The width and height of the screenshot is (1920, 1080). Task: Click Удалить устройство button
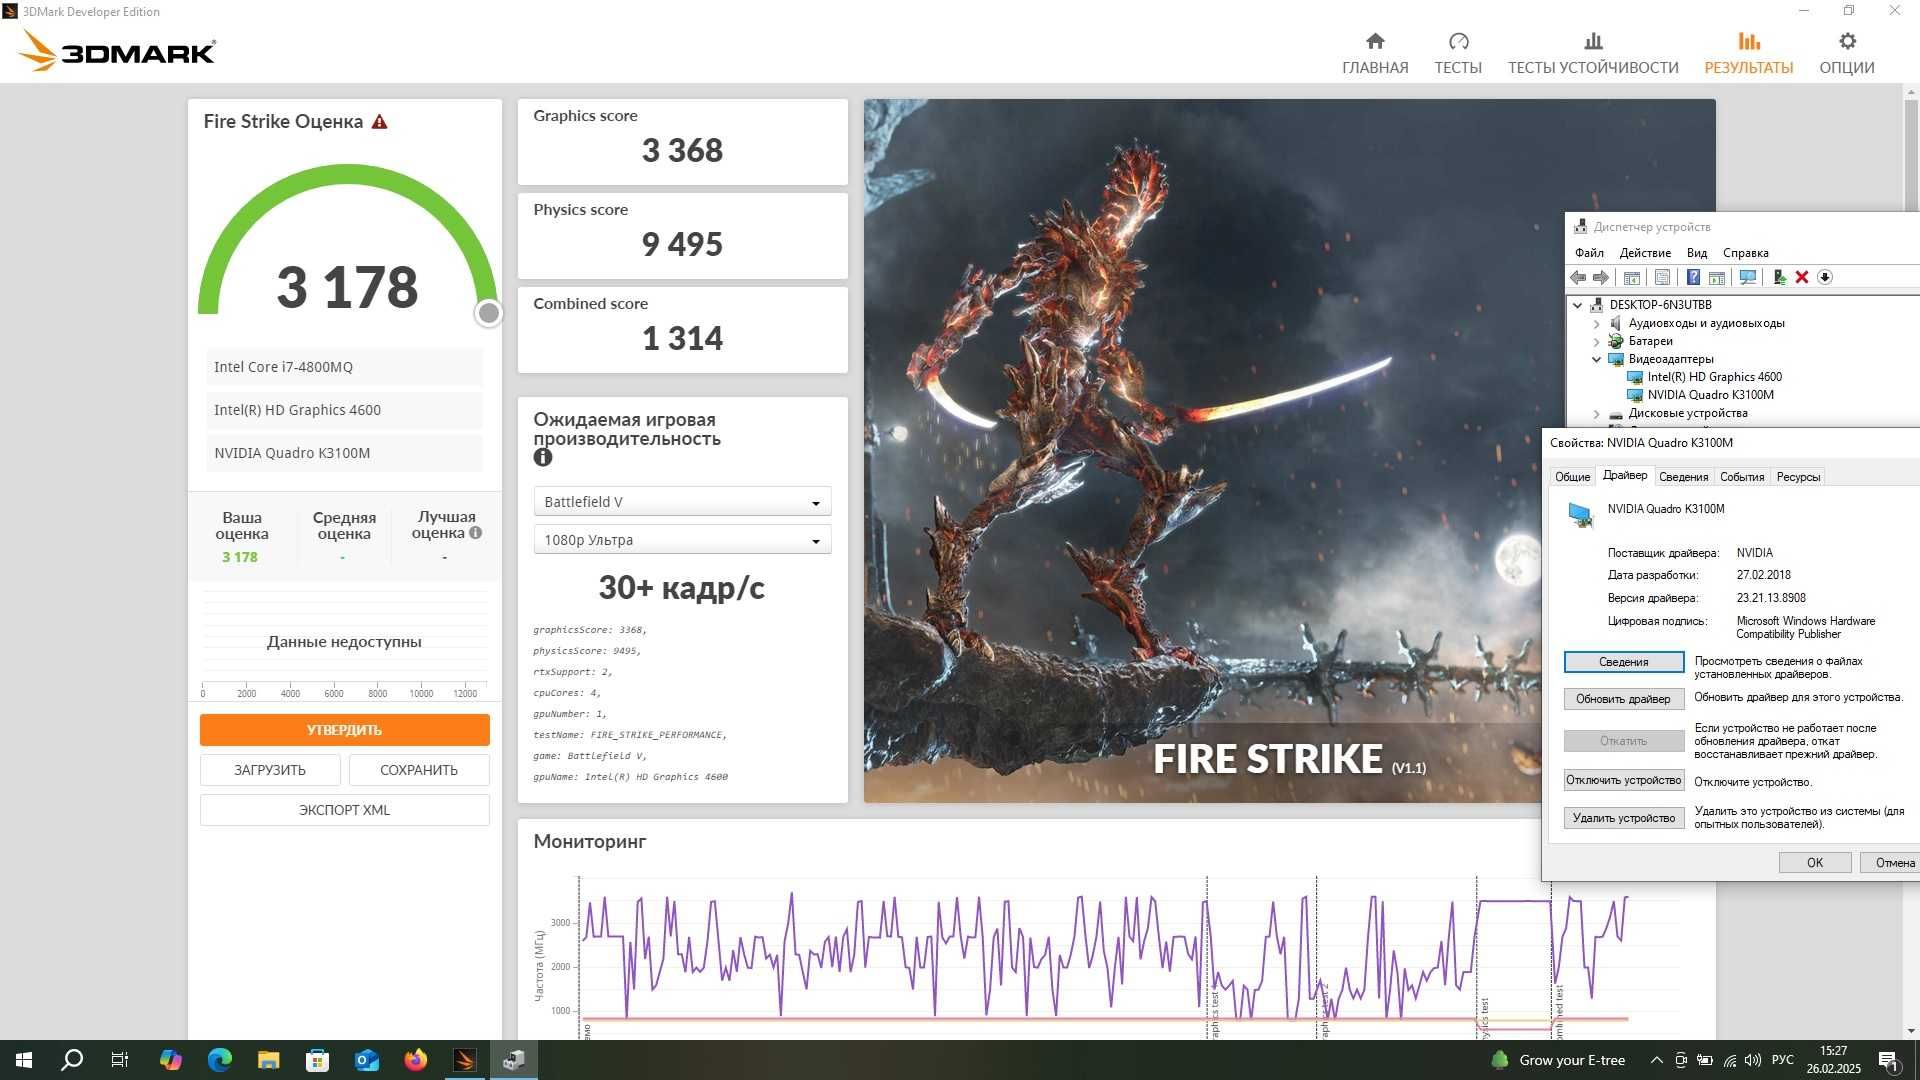(x=1623, y=818)
